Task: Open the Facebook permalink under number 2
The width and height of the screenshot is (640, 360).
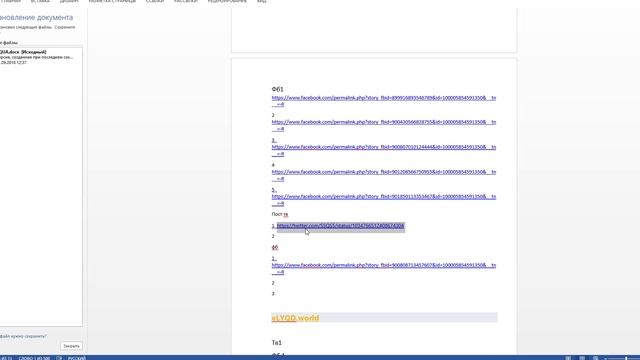Action: click(384, 125)
